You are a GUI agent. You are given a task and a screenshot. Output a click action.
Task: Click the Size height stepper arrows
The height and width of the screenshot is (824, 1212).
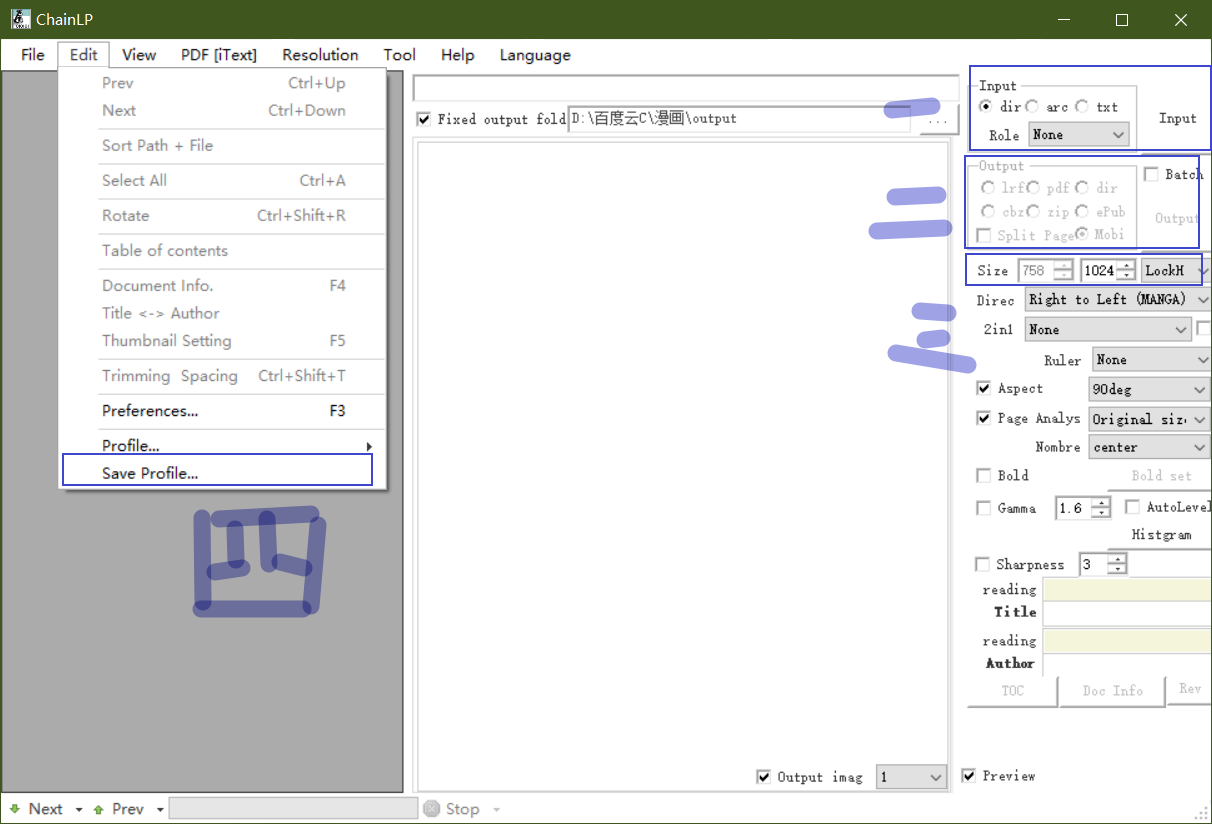point(1127,270)
